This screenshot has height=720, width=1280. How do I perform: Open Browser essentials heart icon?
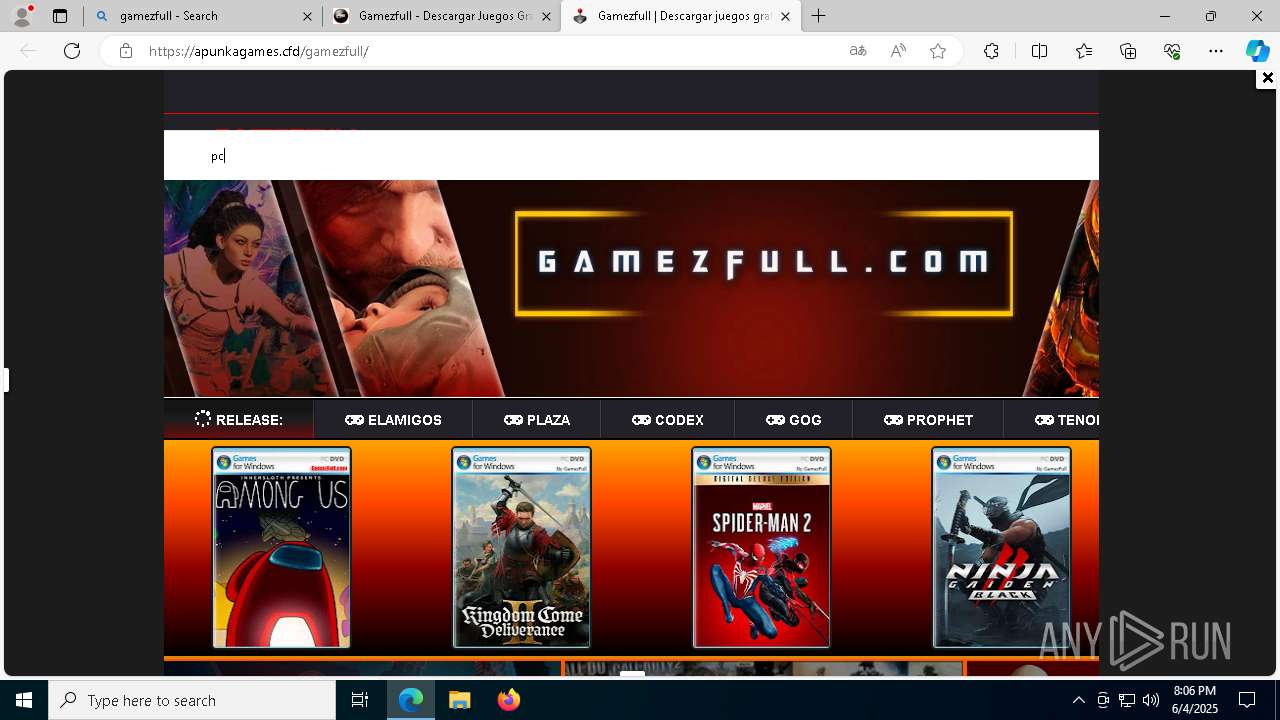point(1172,51)
